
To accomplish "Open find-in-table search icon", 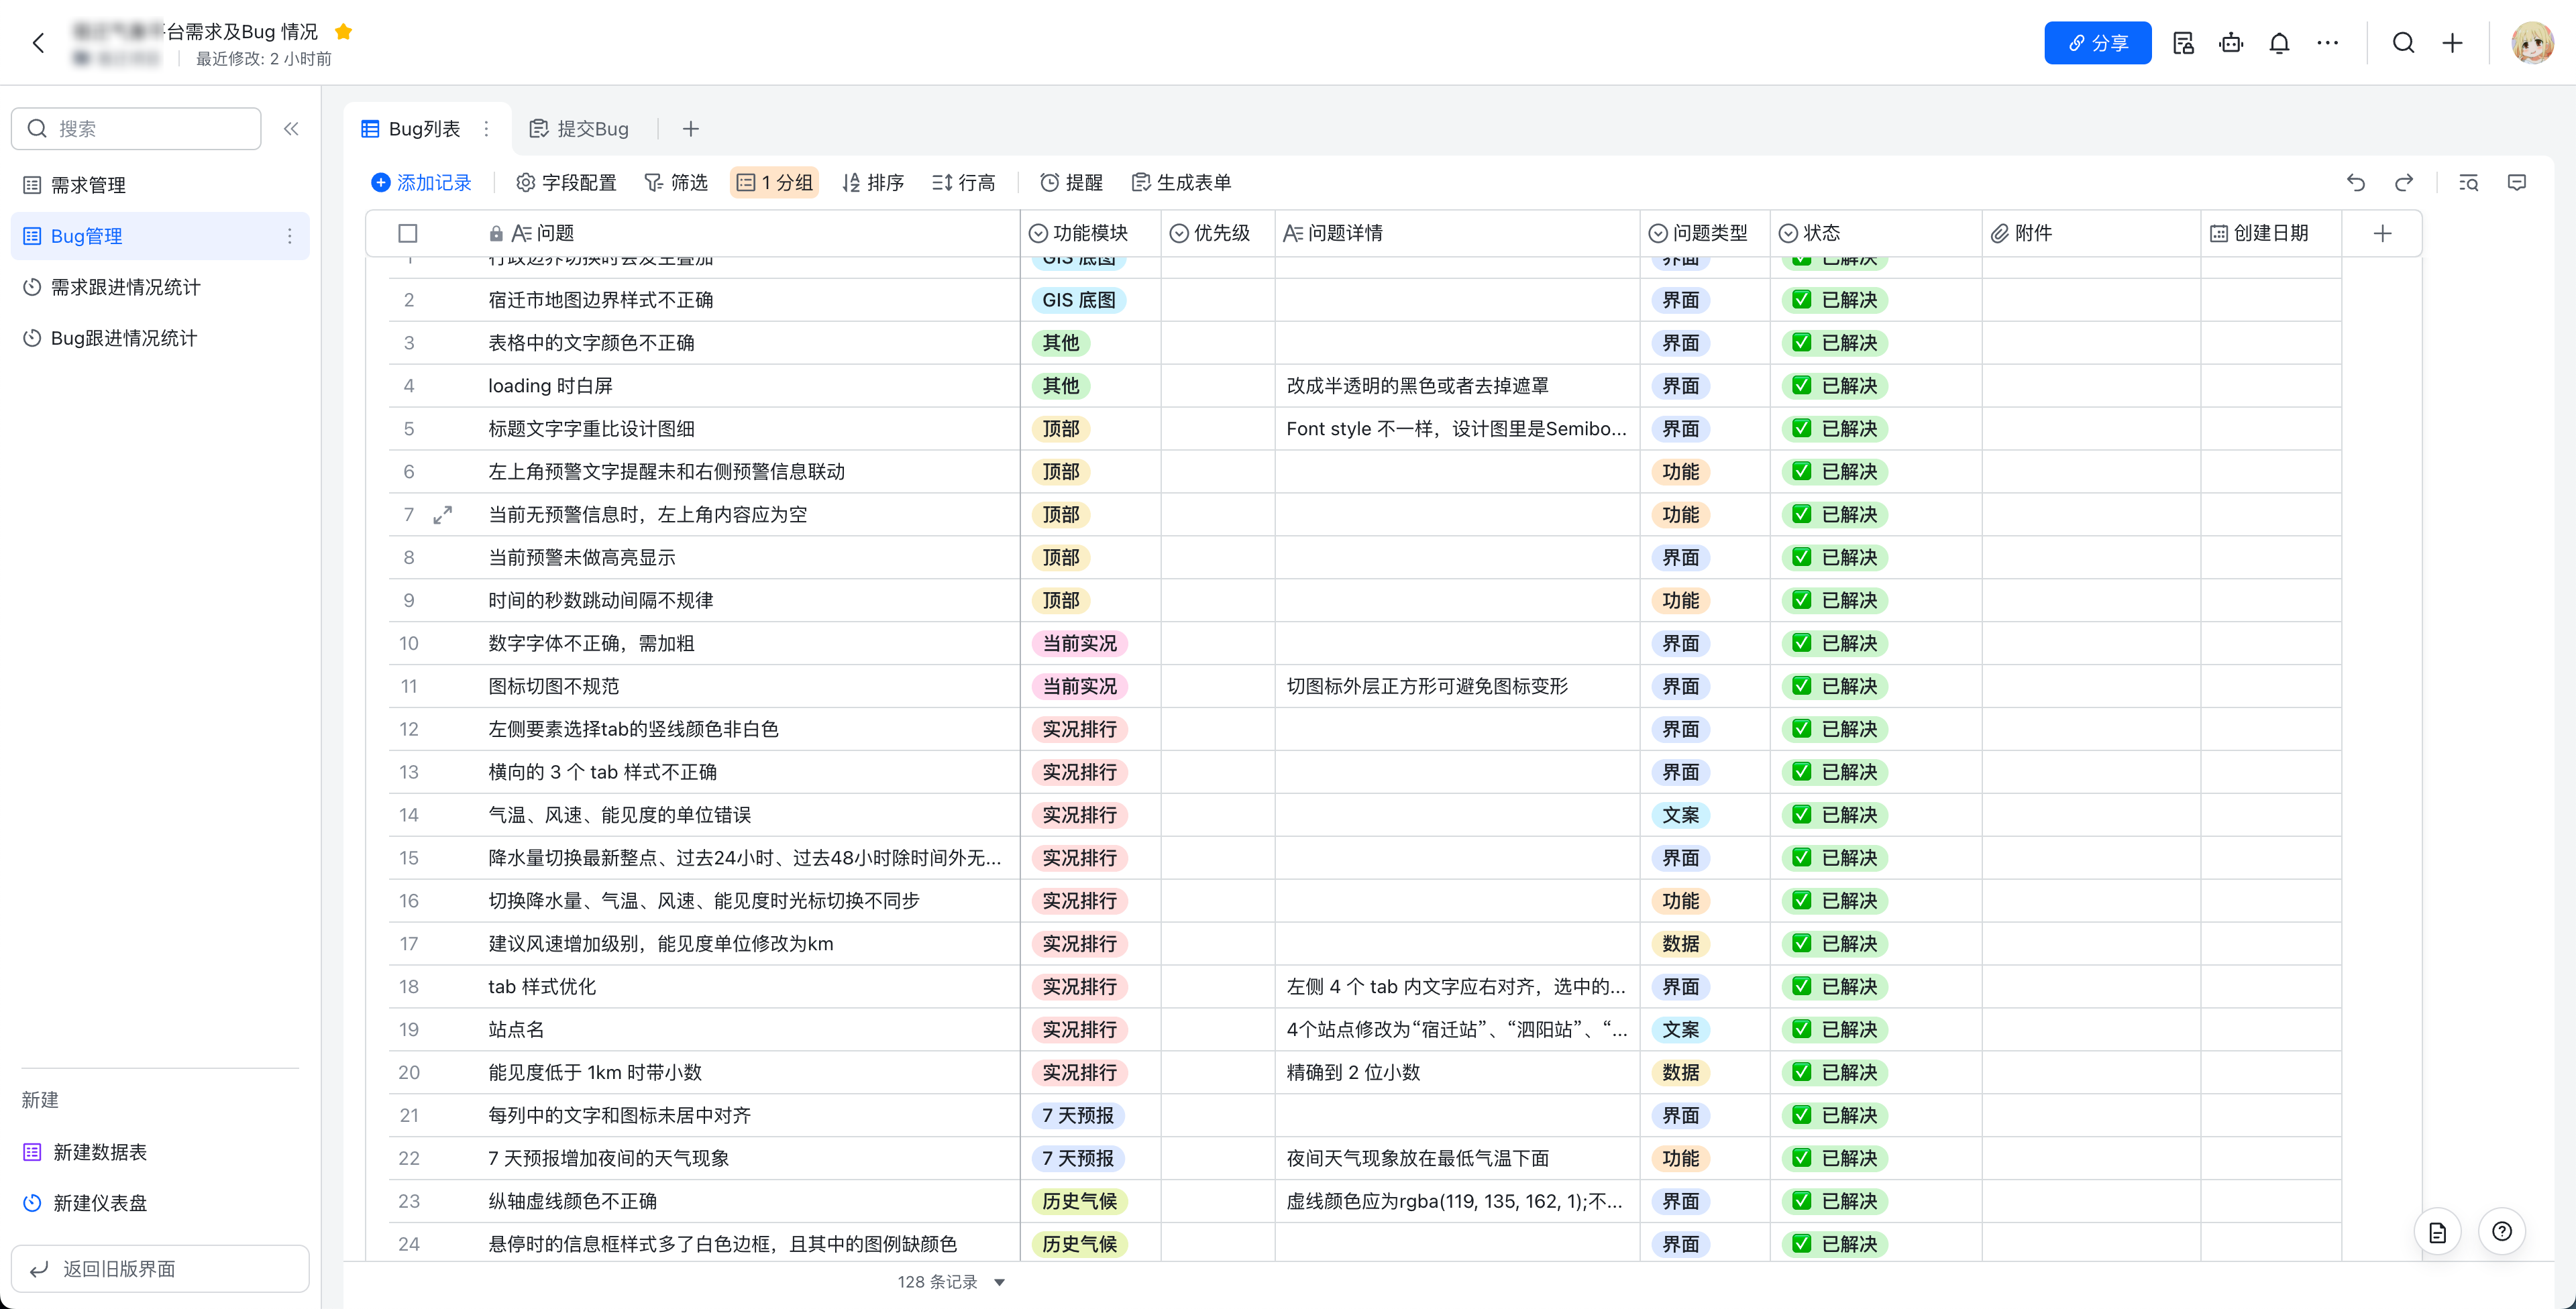I will tap(2468, 182).
